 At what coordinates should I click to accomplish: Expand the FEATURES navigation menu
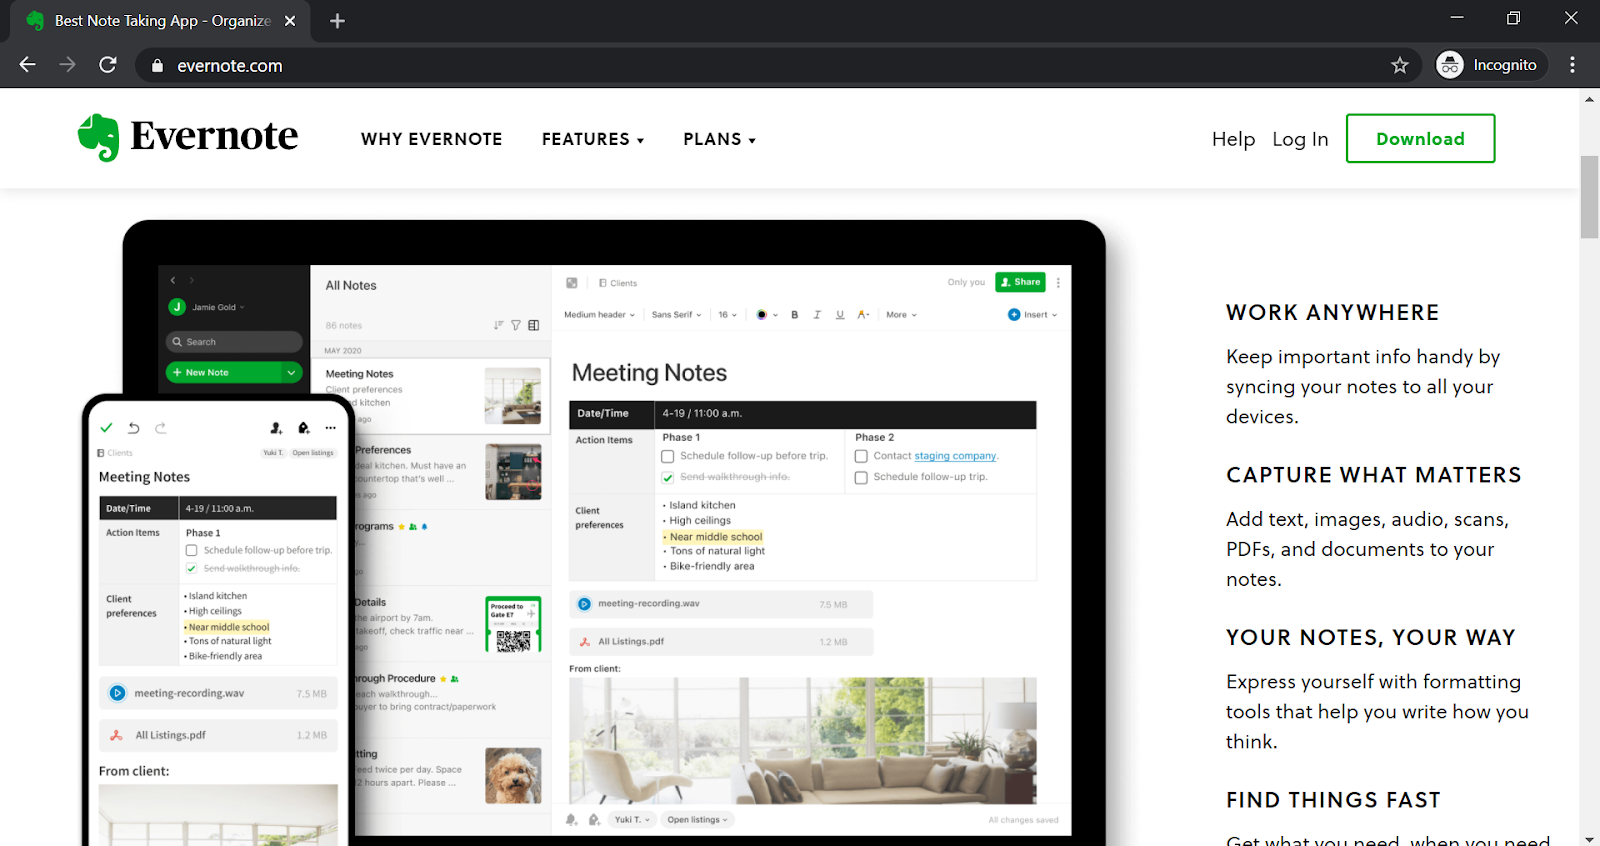point(593,139)
